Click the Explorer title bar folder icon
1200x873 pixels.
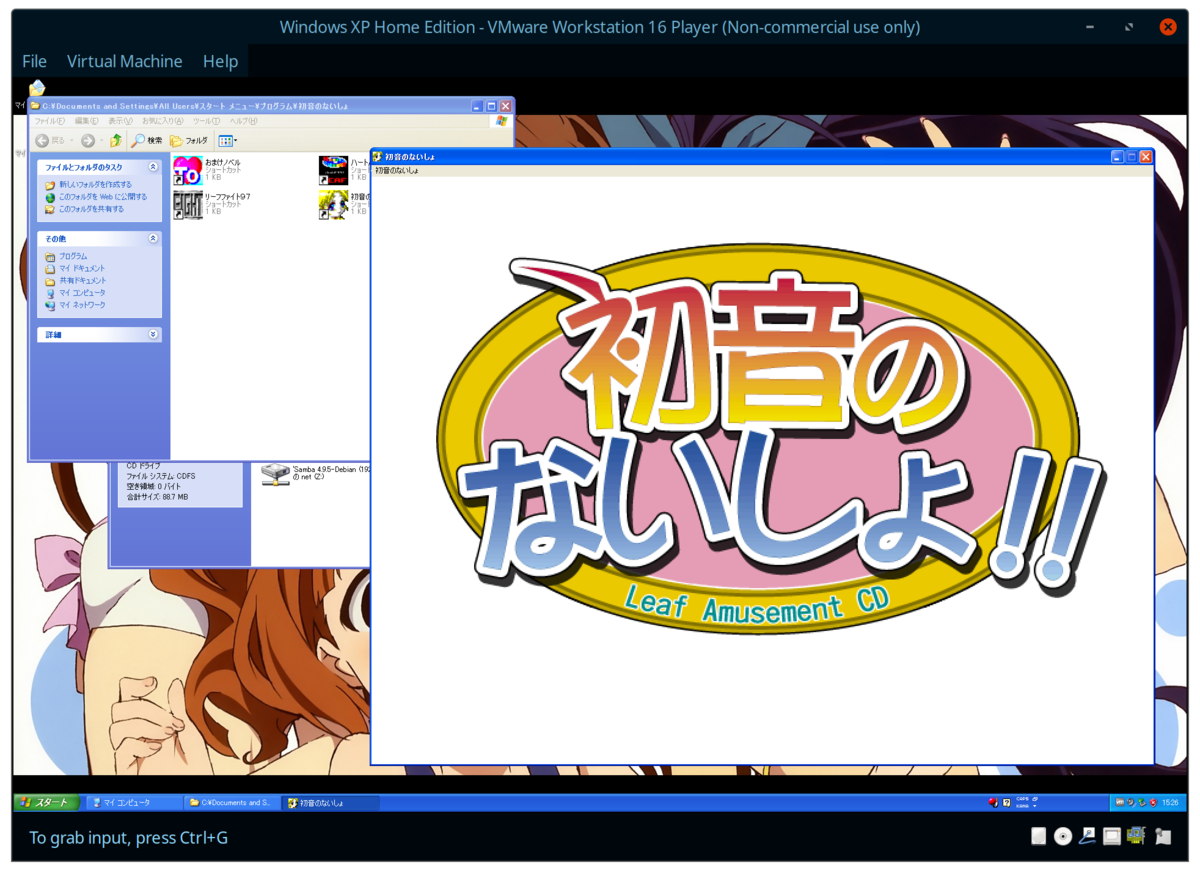(35, 105)
